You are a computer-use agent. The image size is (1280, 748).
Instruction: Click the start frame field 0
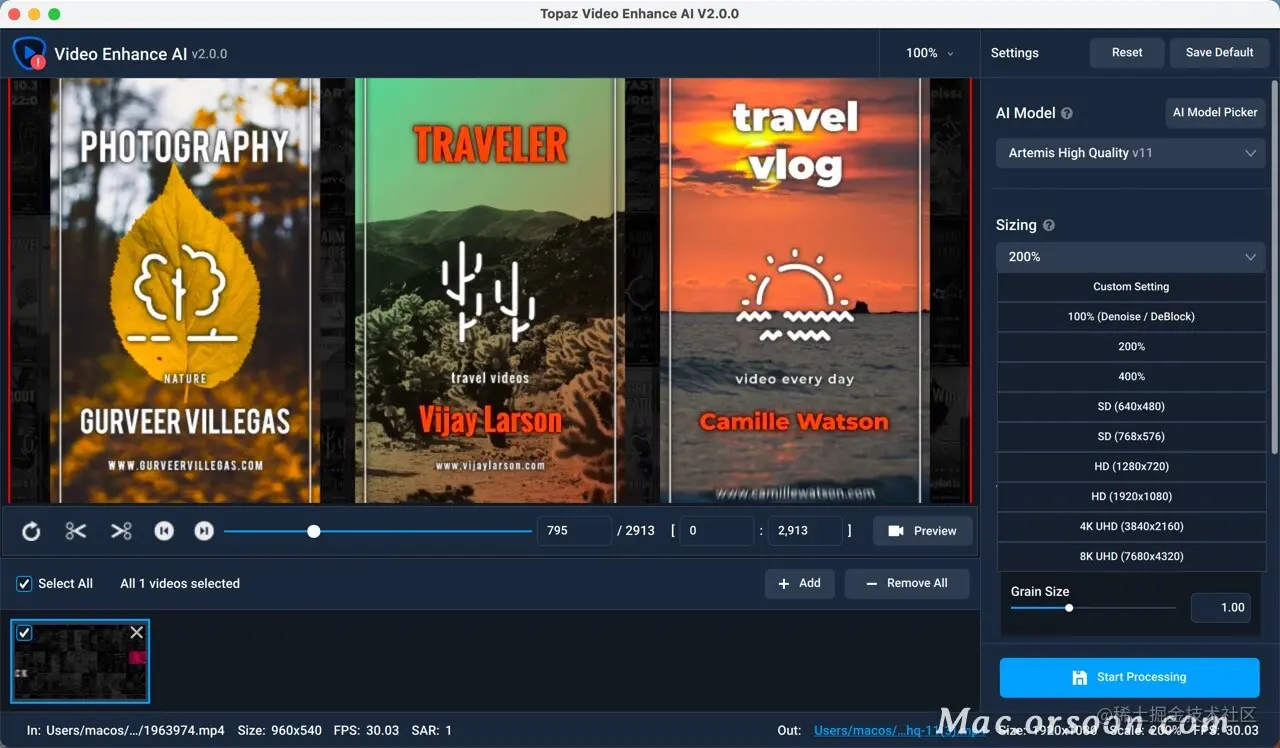click(716, 531)
